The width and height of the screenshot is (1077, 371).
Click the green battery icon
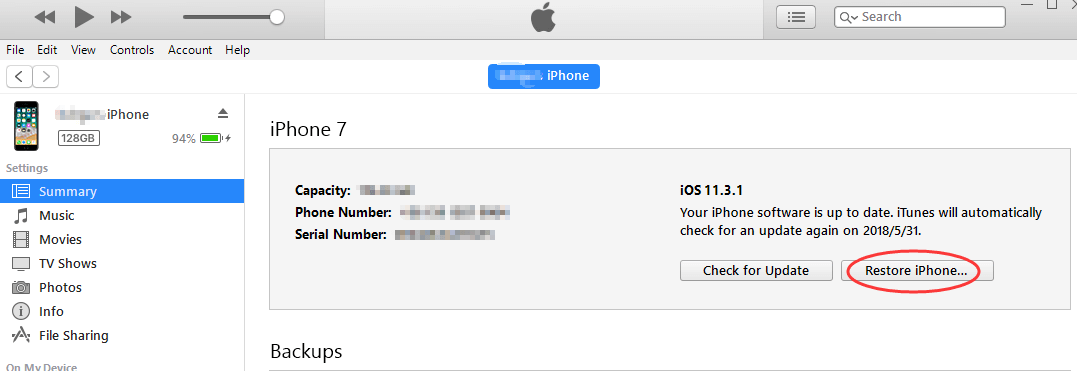(212, 139)
